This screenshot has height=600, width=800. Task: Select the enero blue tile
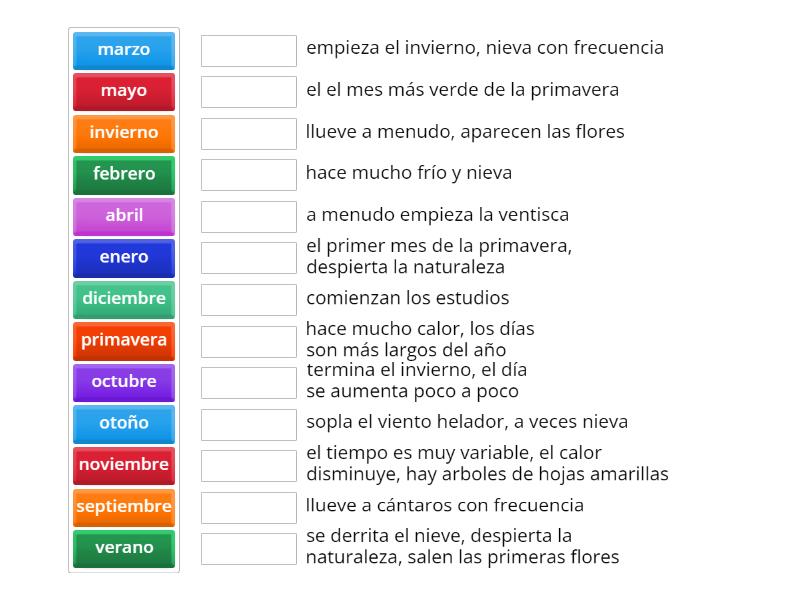(124, 257)
